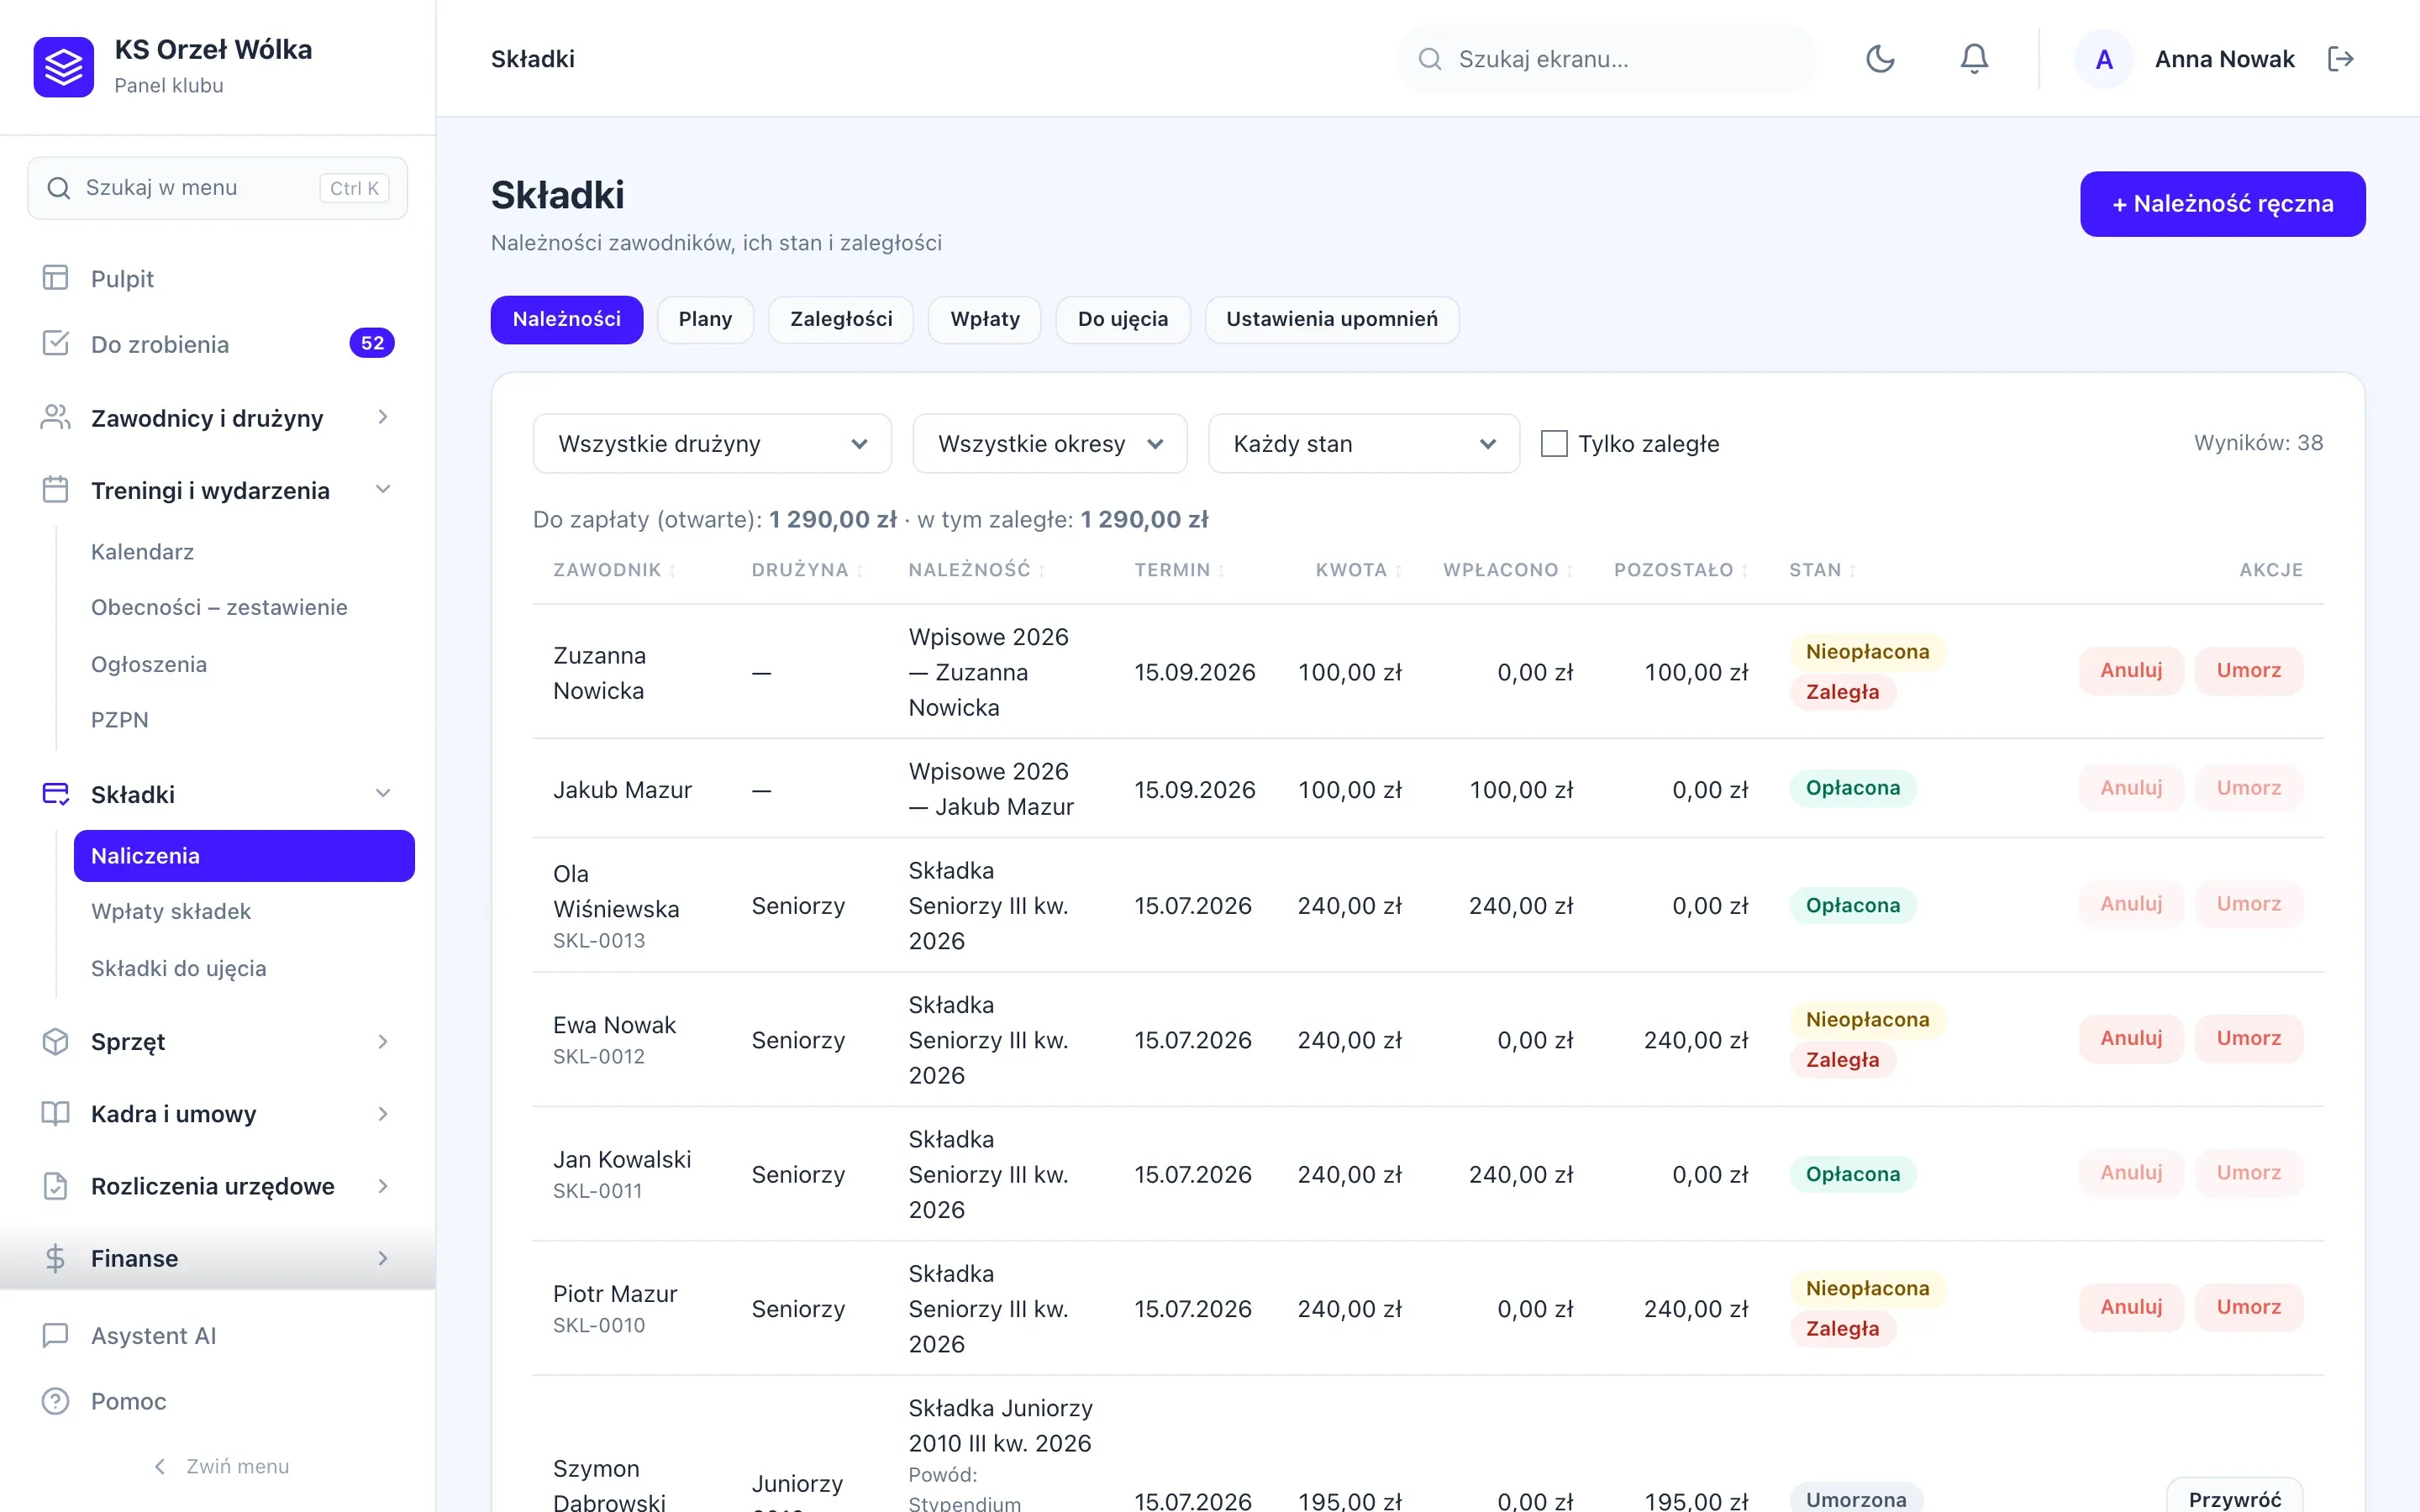The width and height of the screenshot is (2420, 1512).
Task: Click the Sprzęt box icon
Action: [55, 1041]
